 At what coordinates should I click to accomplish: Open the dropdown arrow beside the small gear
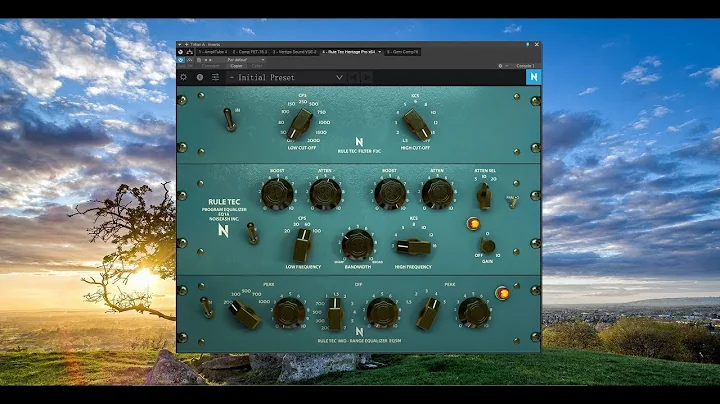(x=506, y=66)
